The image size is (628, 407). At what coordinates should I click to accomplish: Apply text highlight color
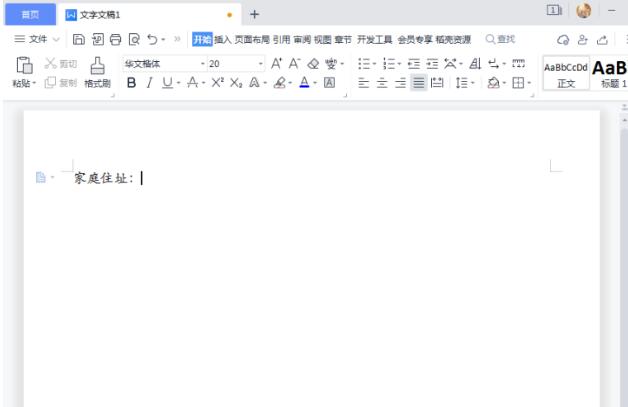click(x=280, y=83)
